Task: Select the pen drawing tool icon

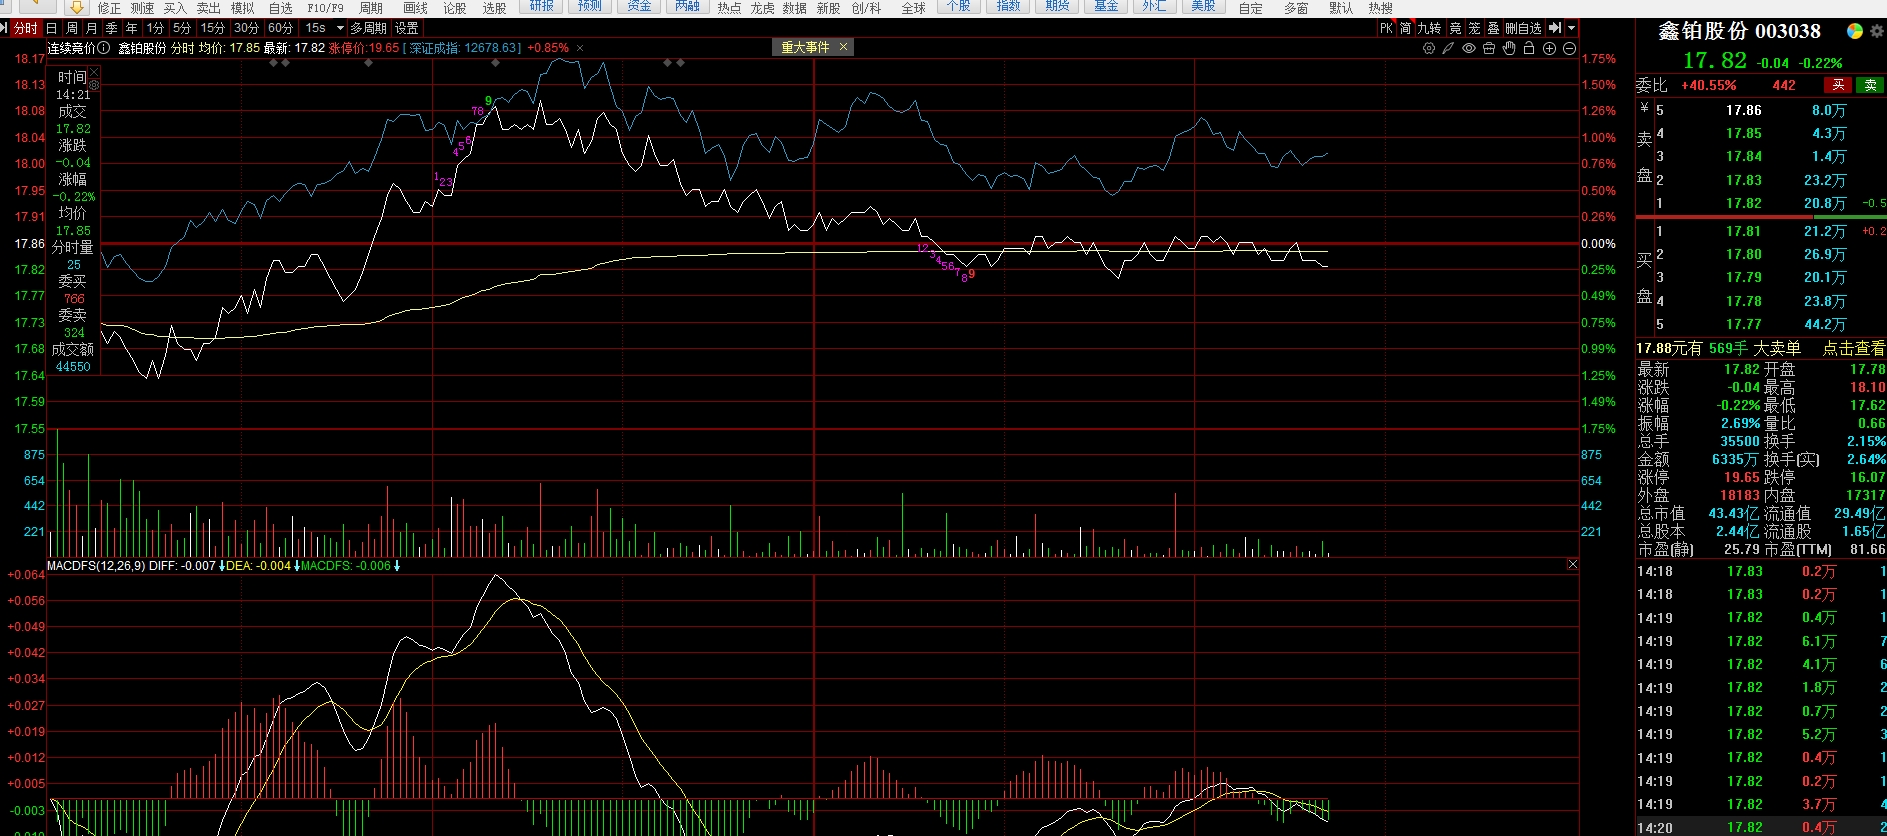Action: (1448, 48)
